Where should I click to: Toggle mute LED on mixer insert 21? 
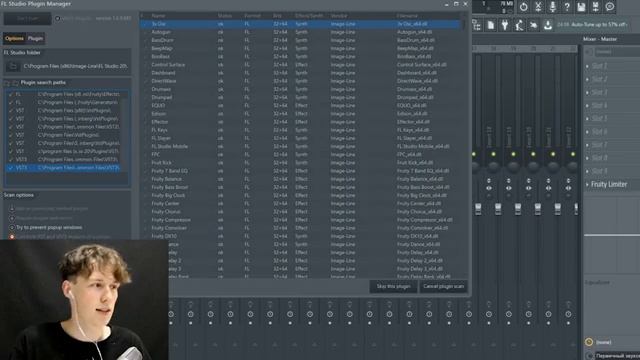[x=553, y=154]
